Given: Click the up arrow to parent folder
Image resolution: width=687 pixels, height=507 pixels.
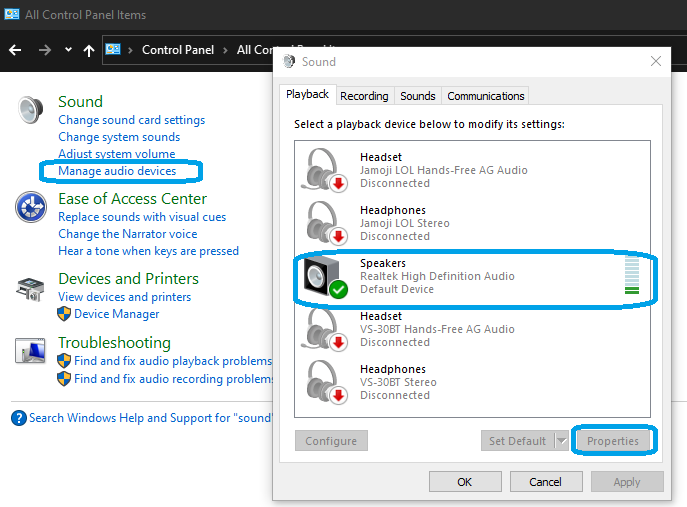Looking at the screenshot, I should click(89, 50).
